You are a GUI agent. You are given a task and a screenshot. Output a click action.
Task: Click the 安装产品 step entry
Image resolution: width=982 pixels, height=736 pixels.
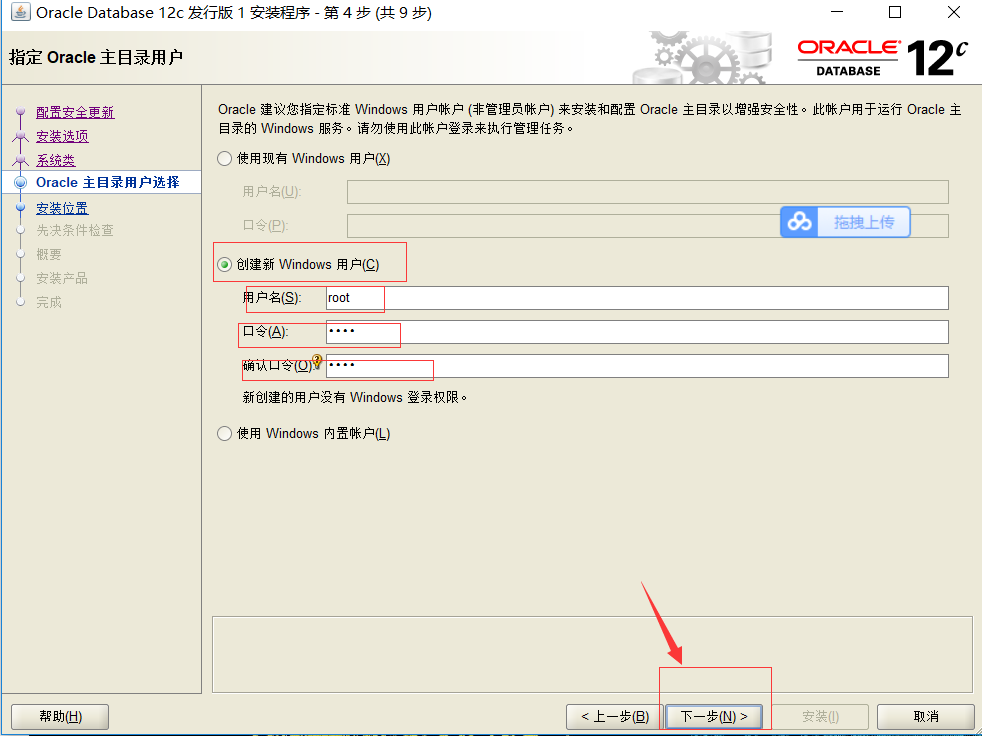pos(62,278)
